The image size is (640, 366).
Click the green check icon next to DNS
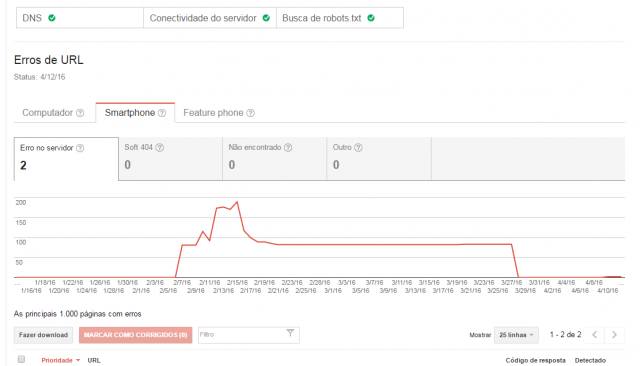(x=52, y=18)
